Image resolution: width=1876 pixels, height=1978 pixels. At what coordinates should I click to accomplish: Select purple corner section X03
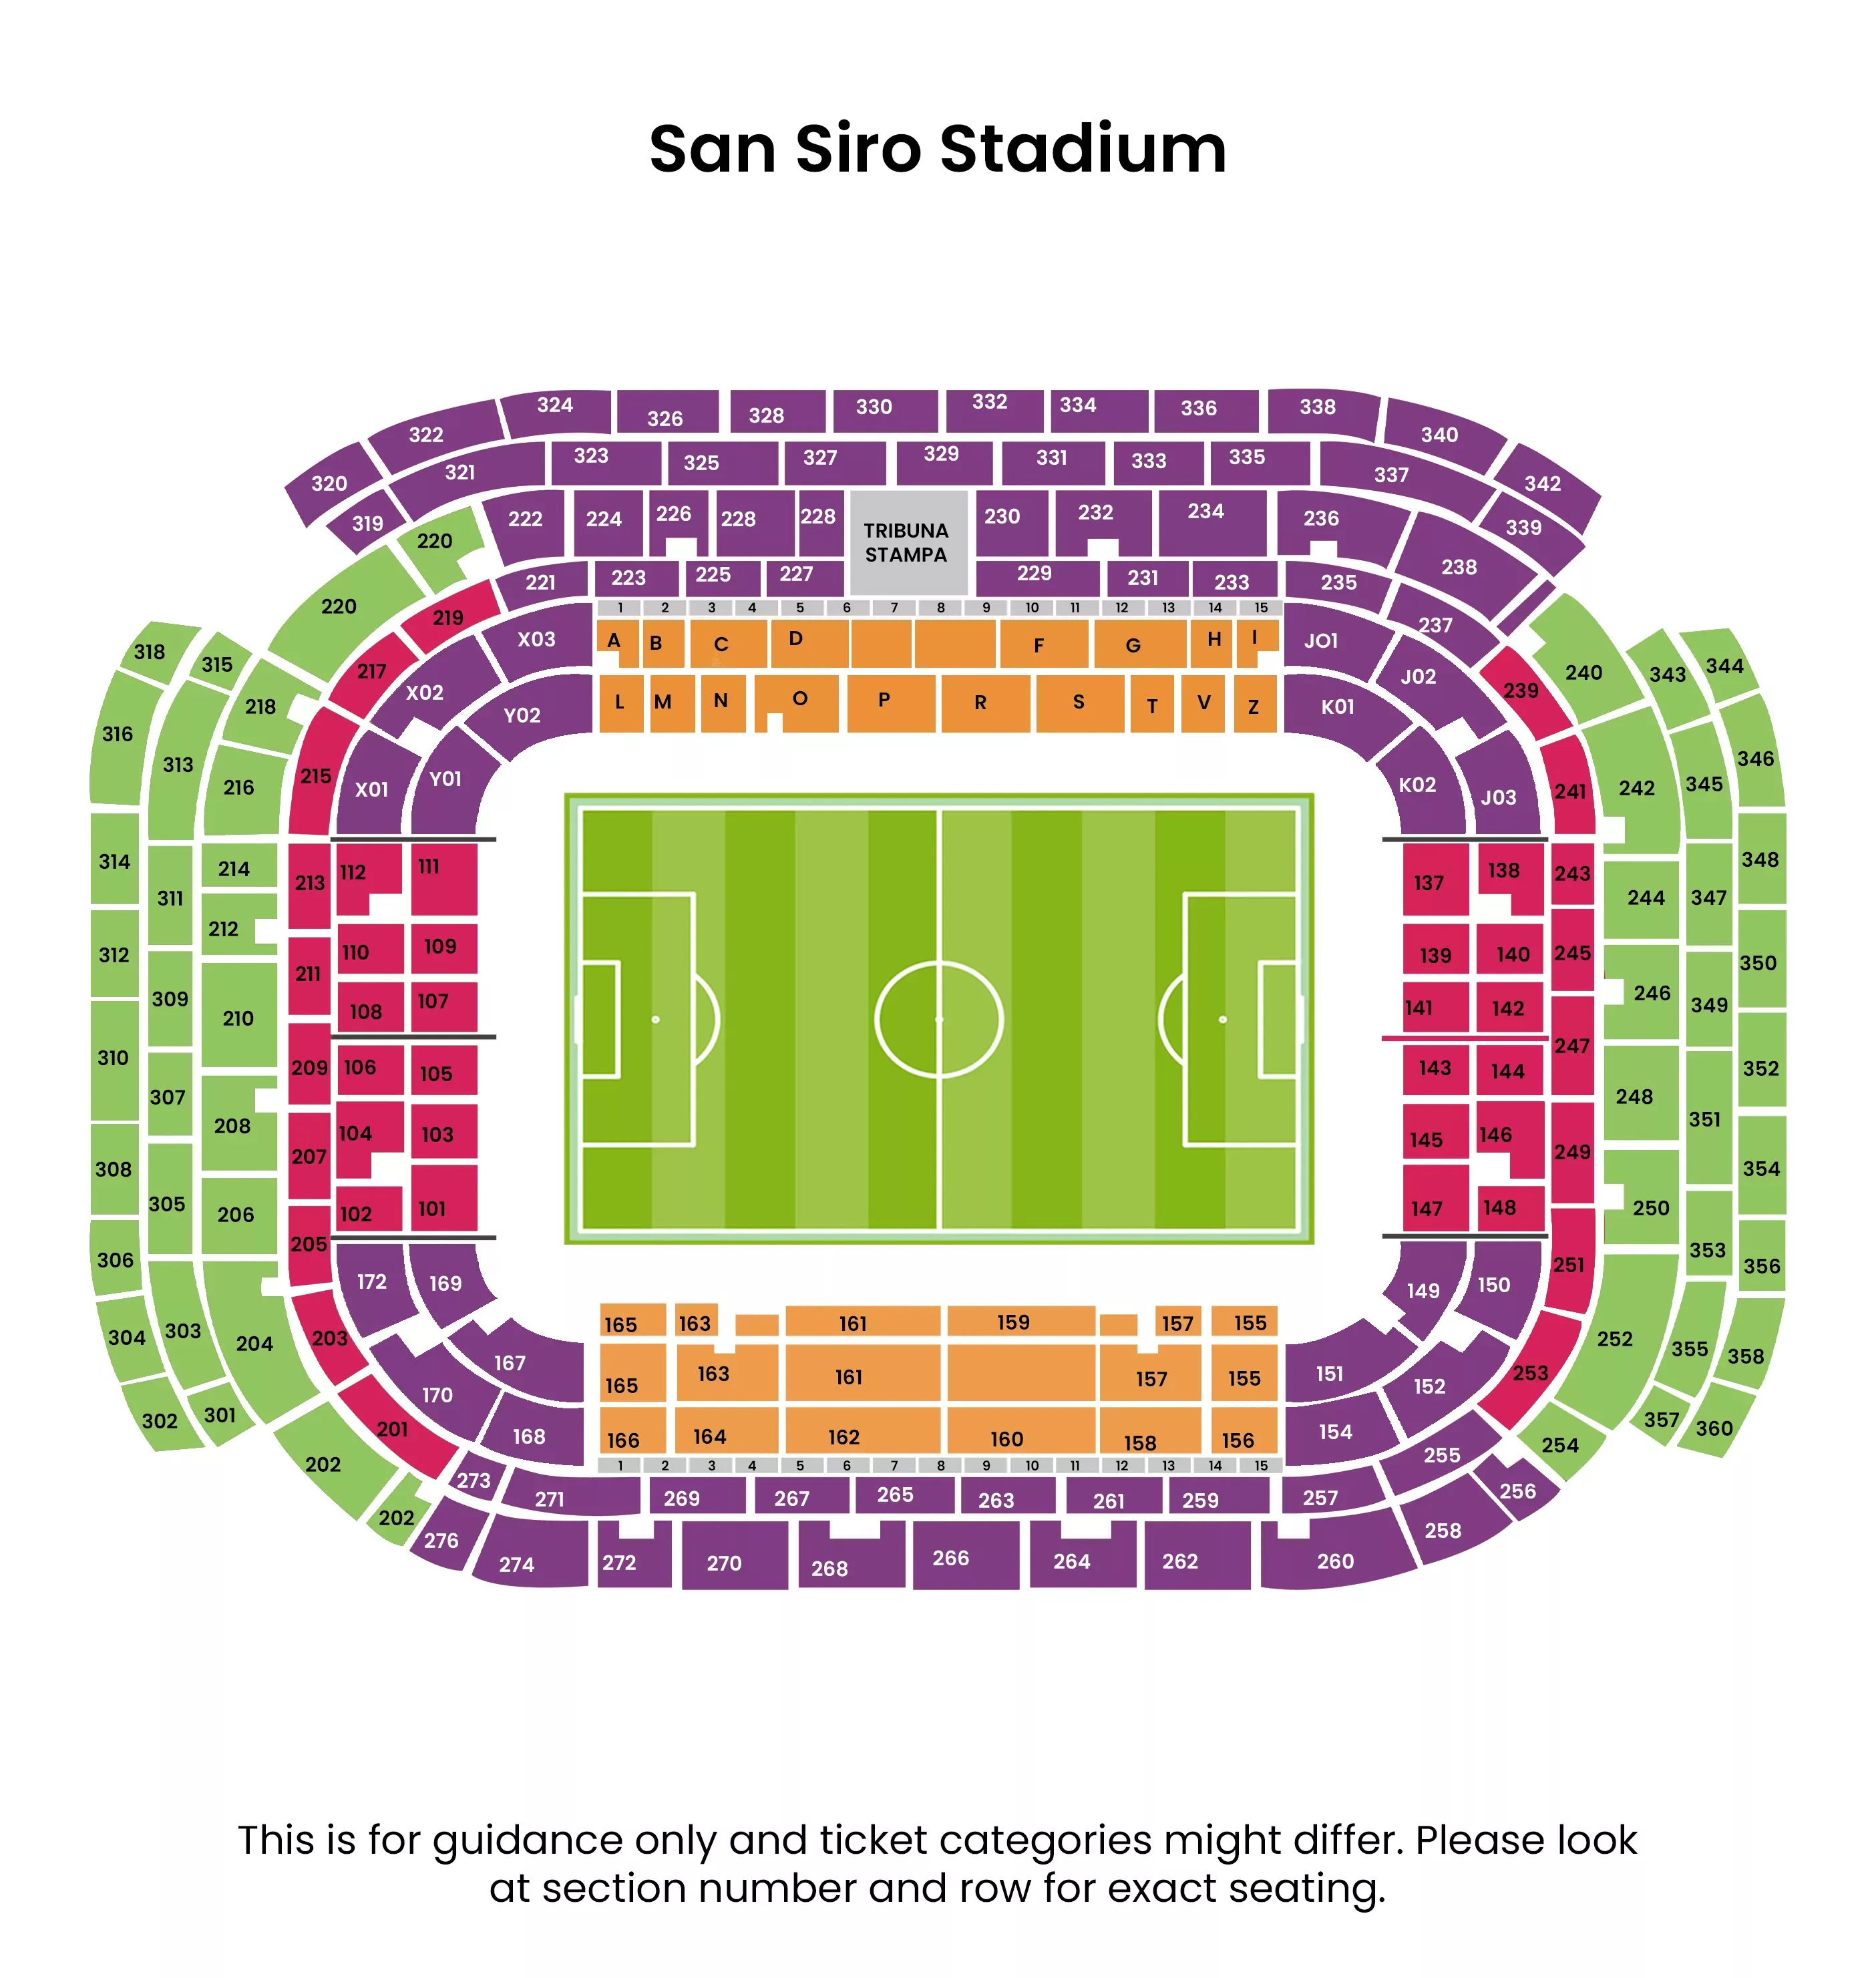tap(537, 639)
